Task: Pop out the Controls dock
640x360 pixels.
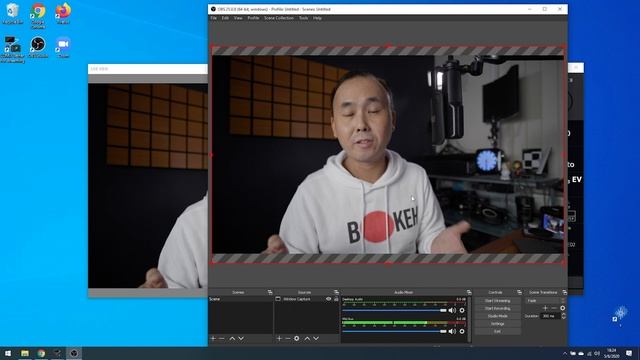Action: click(x=519, y=292)
